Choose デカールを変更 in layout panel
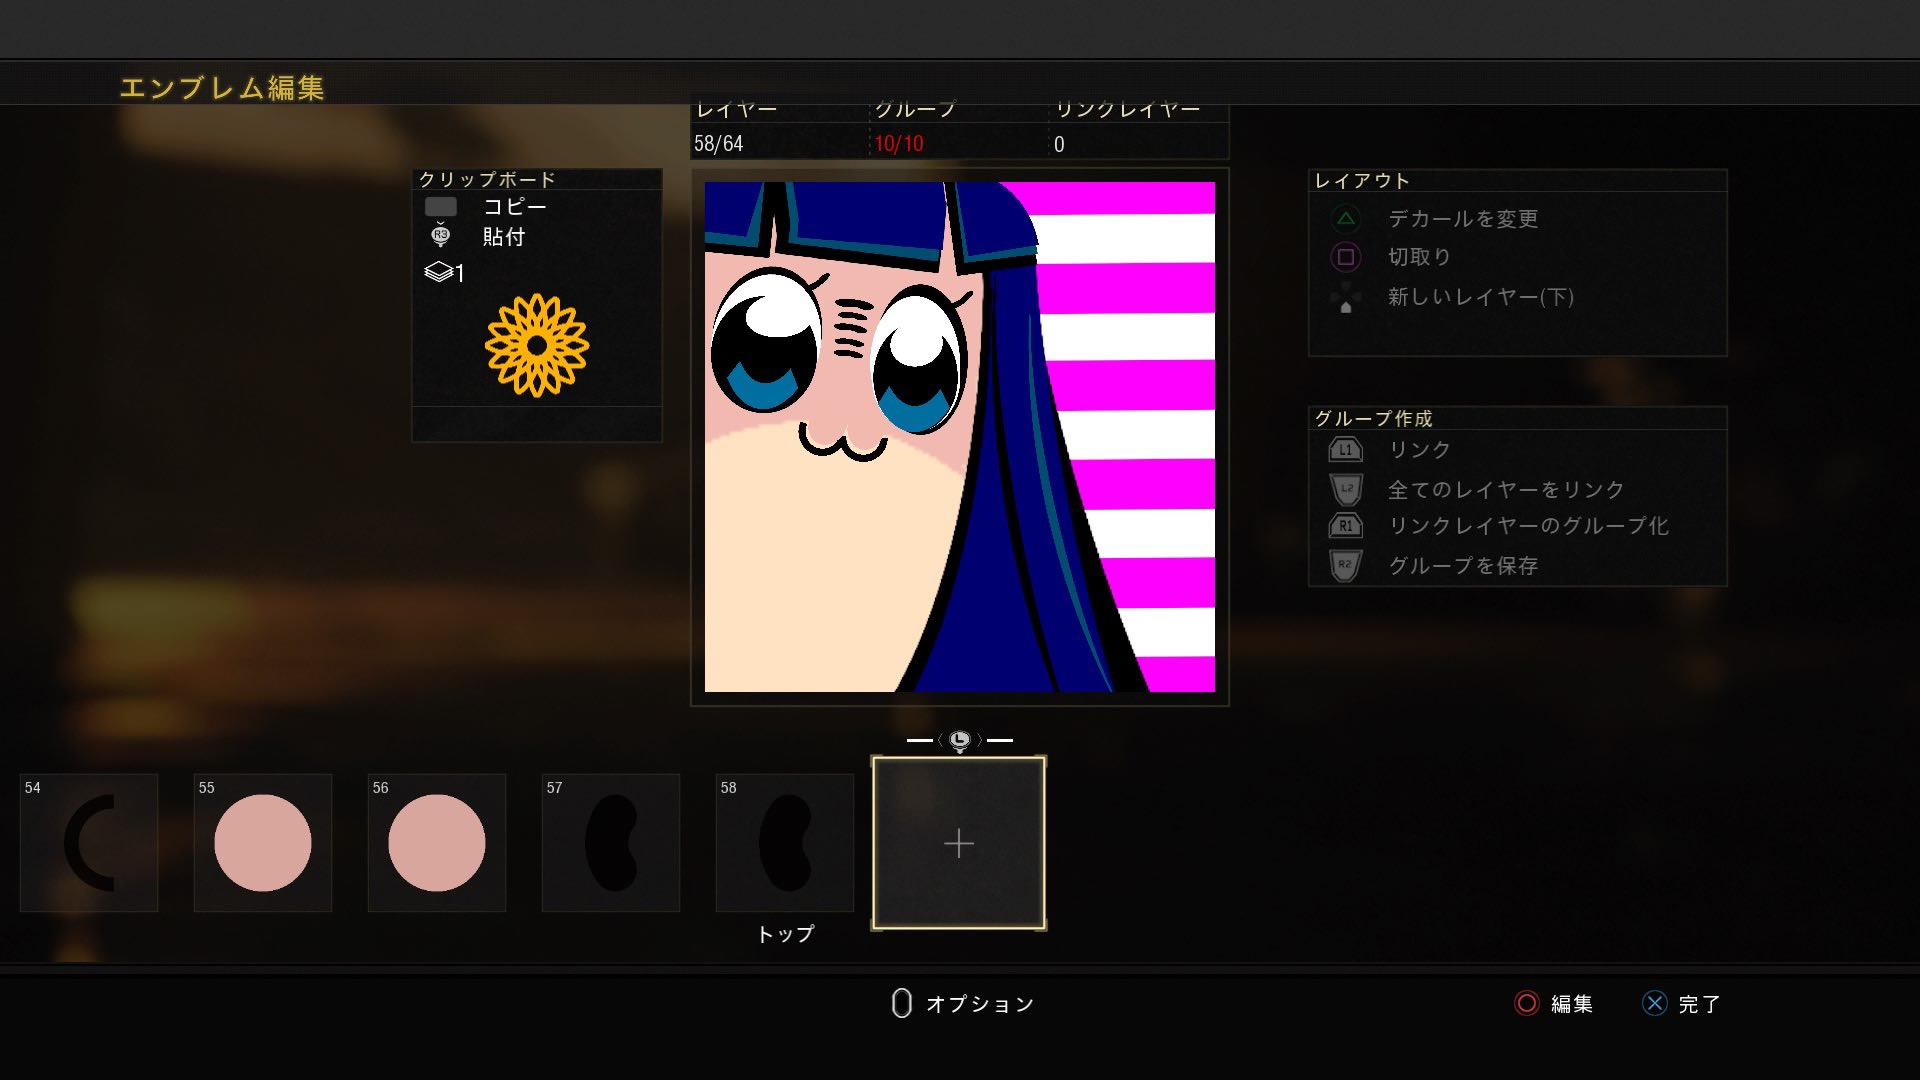The width and height of the screenshot is (1920, 1080). pyautogui.click(x=1463, y=218)
